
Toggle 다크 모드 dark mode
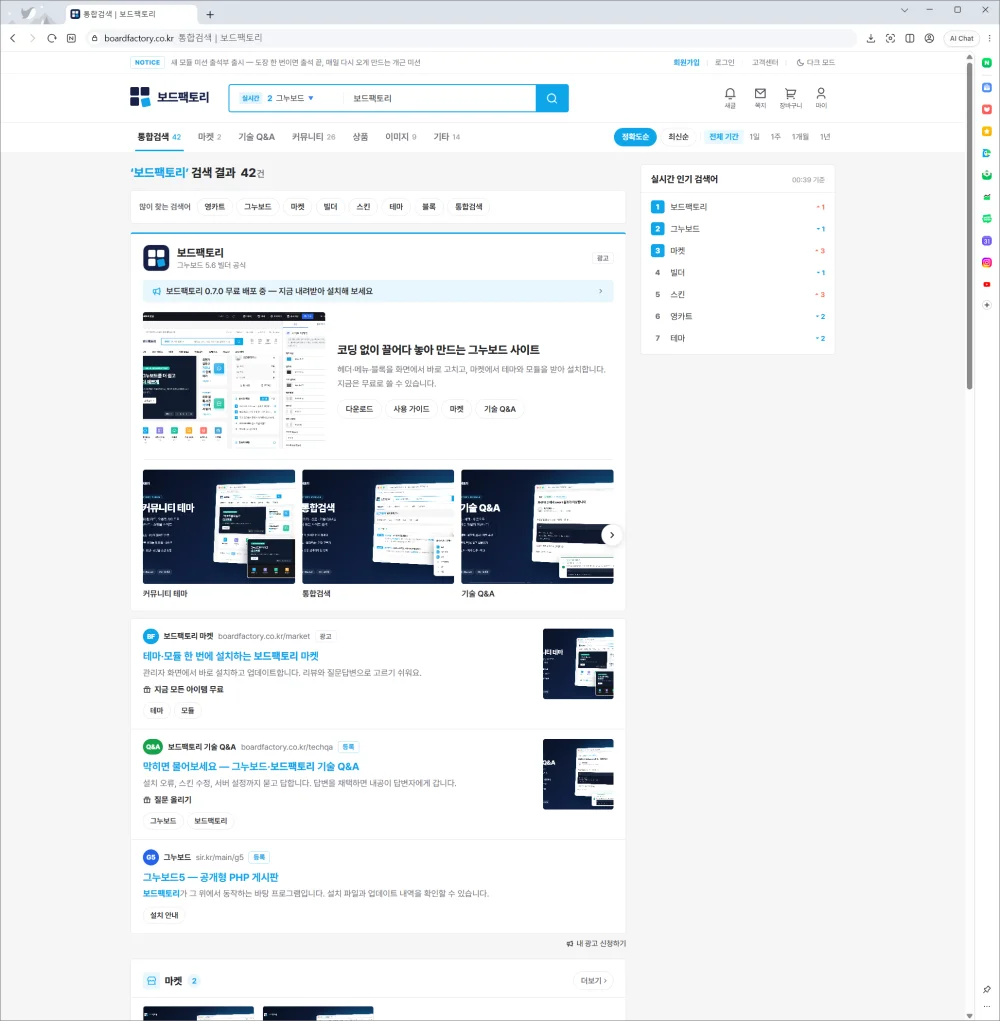[x=815, y=63]
